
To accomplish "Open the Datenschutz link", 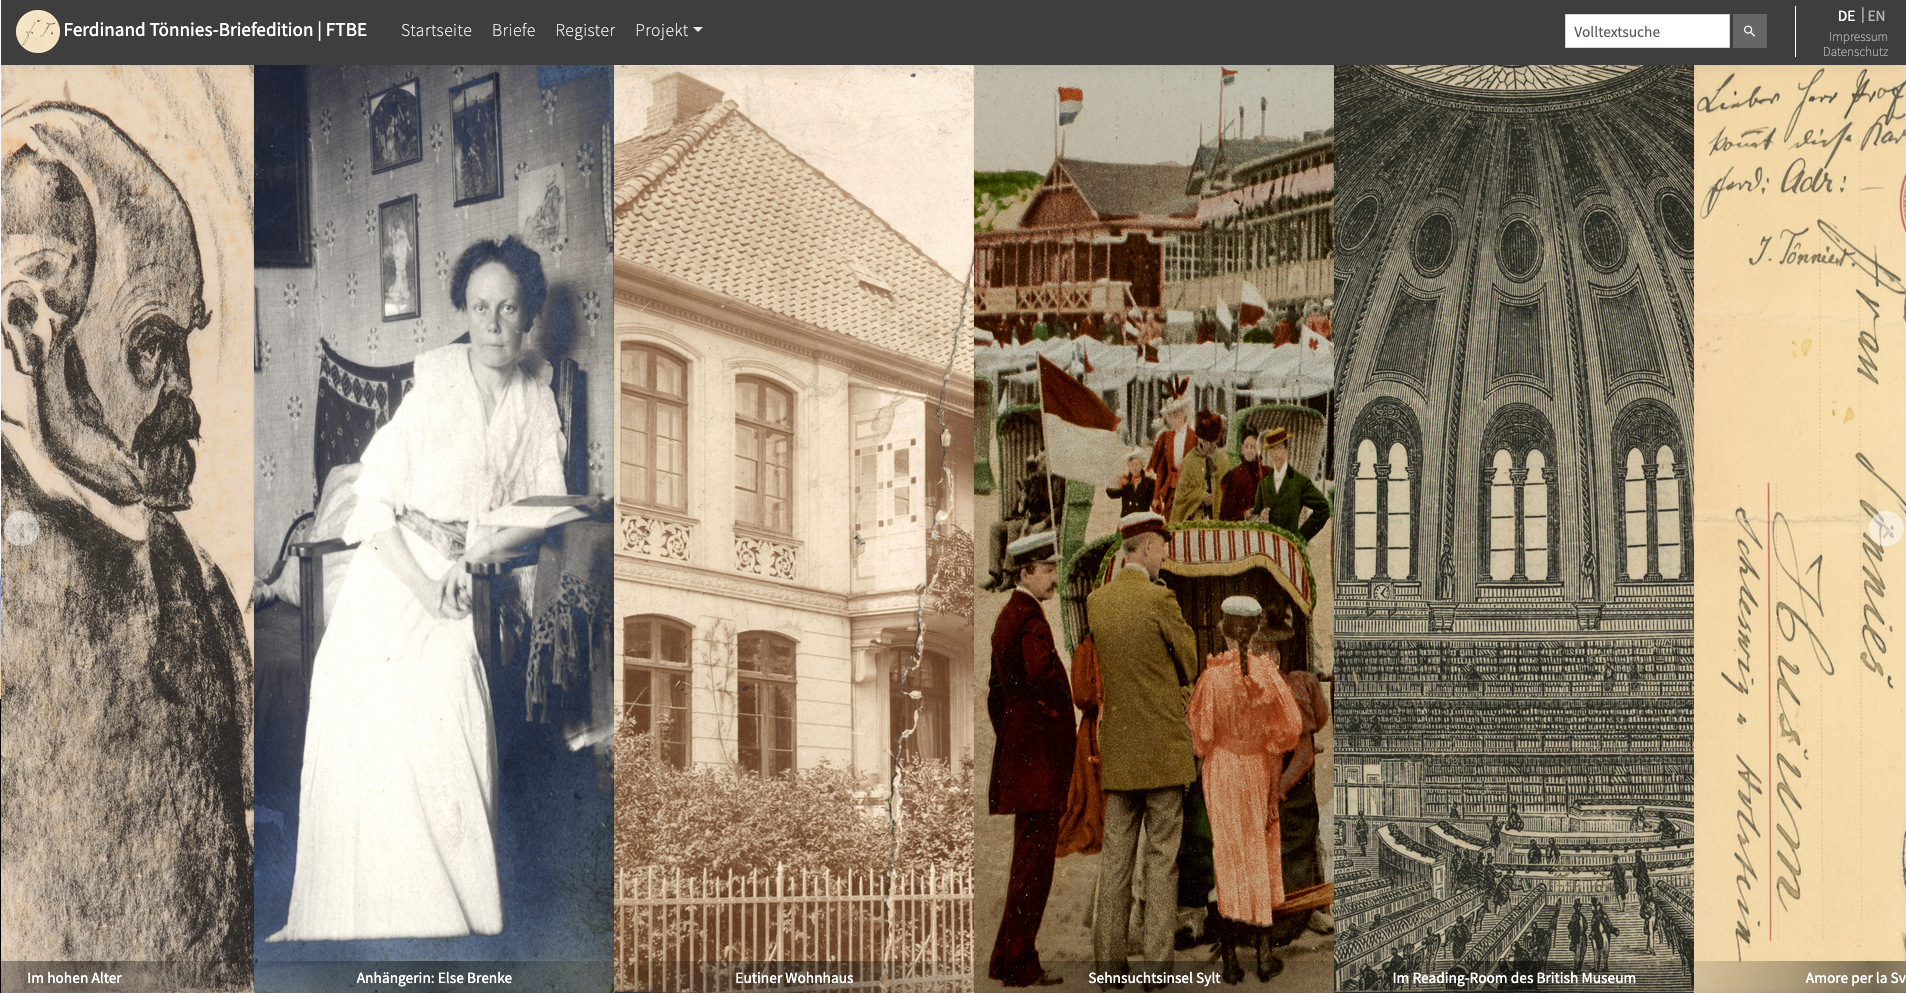I will point(1855,52).
